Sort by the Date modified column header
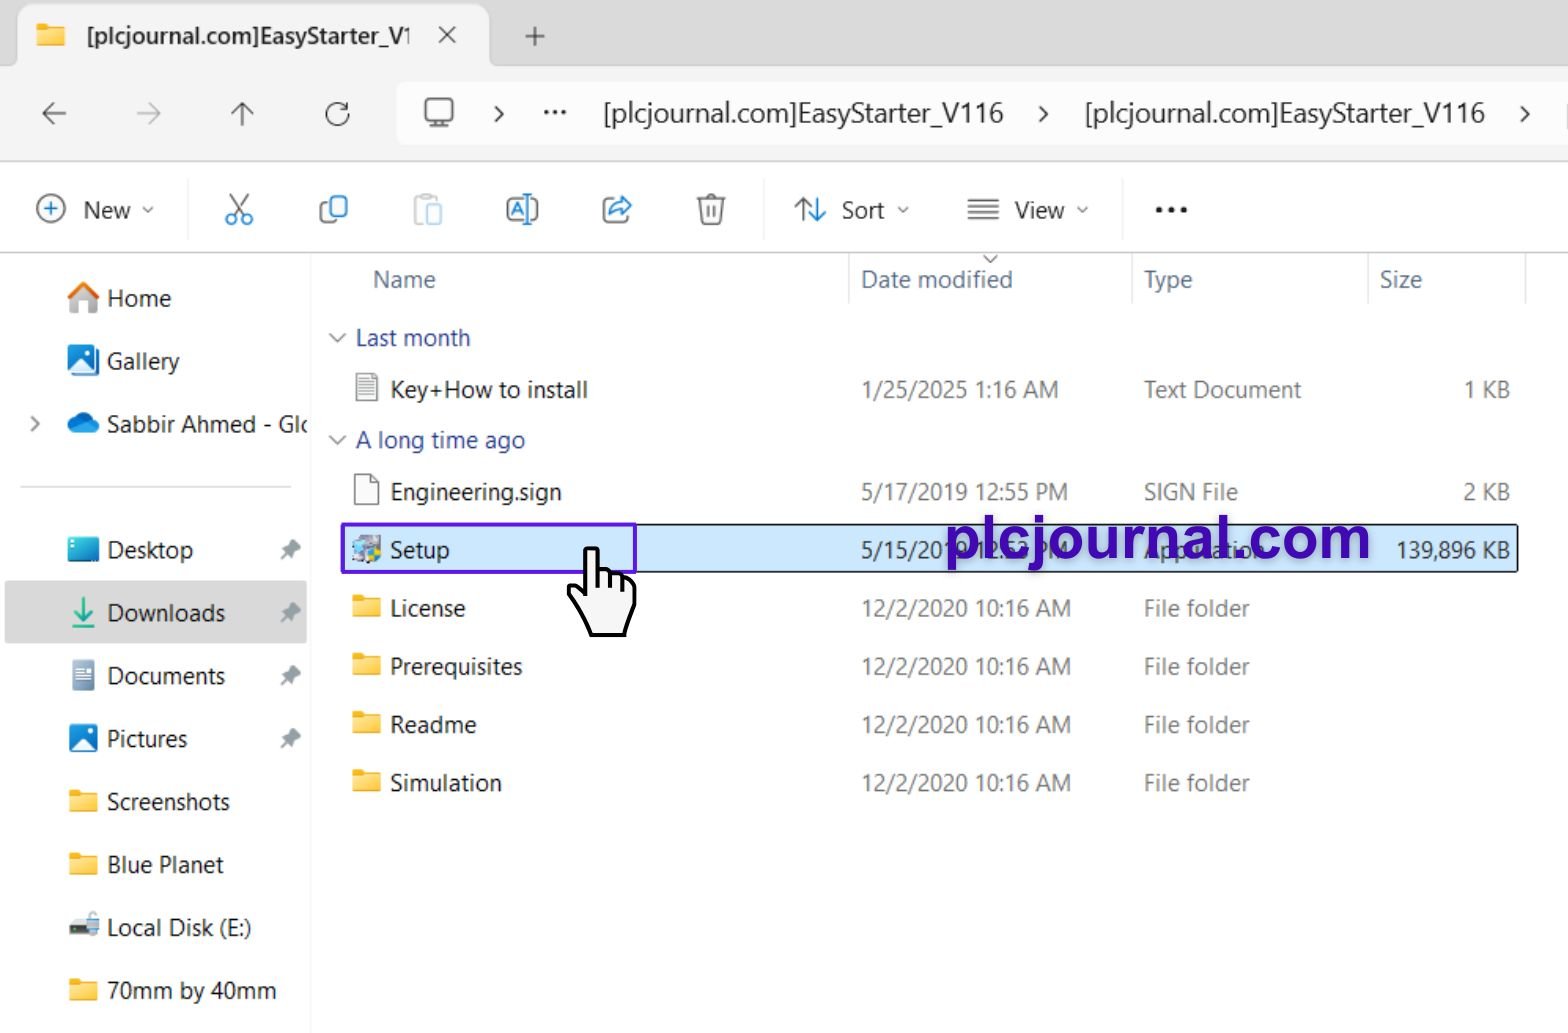 pos(937,280)
